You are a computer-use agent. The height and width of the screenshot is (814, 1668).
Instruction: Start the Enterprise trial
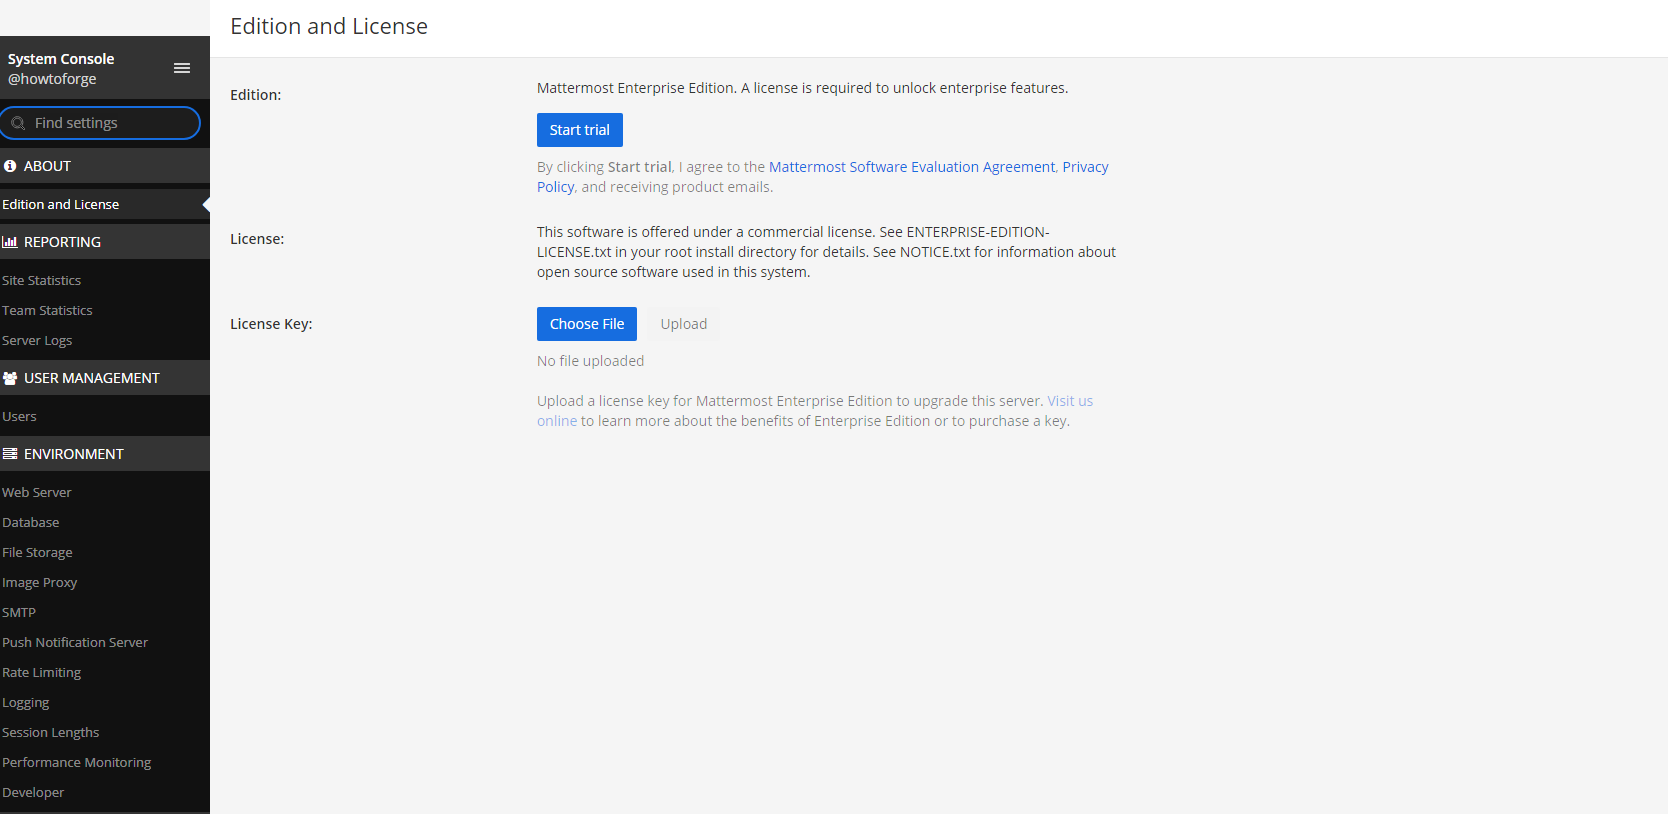click(579, 130)
